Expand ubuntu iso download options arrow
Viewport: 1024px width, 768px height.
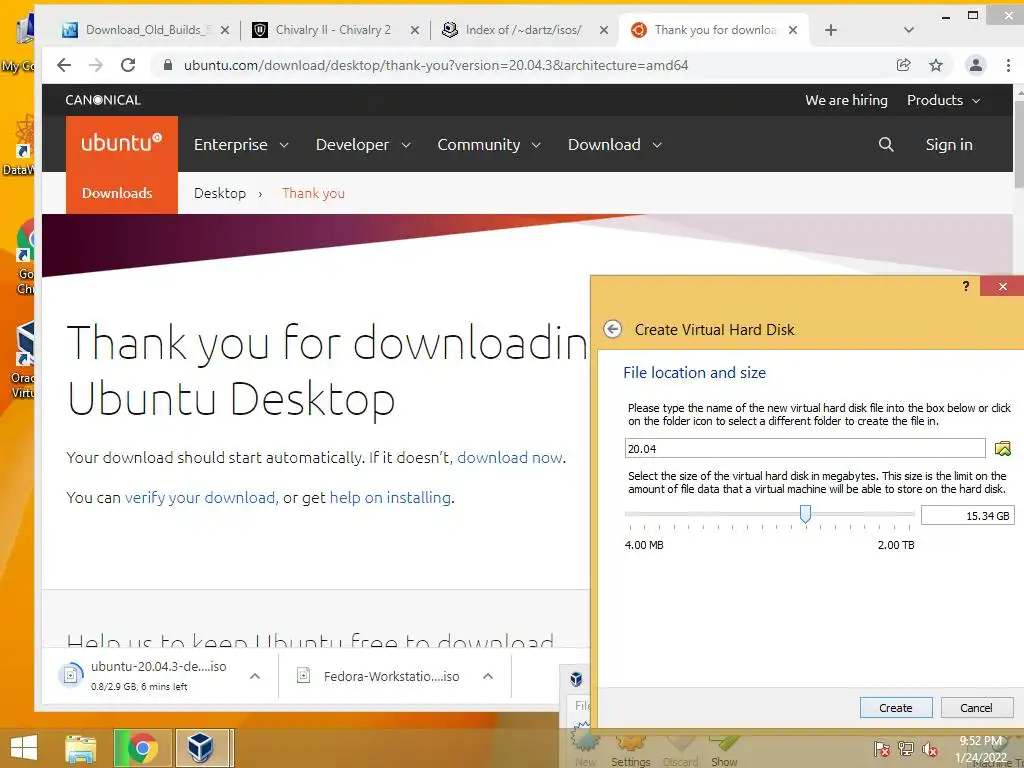pos(255,676)
